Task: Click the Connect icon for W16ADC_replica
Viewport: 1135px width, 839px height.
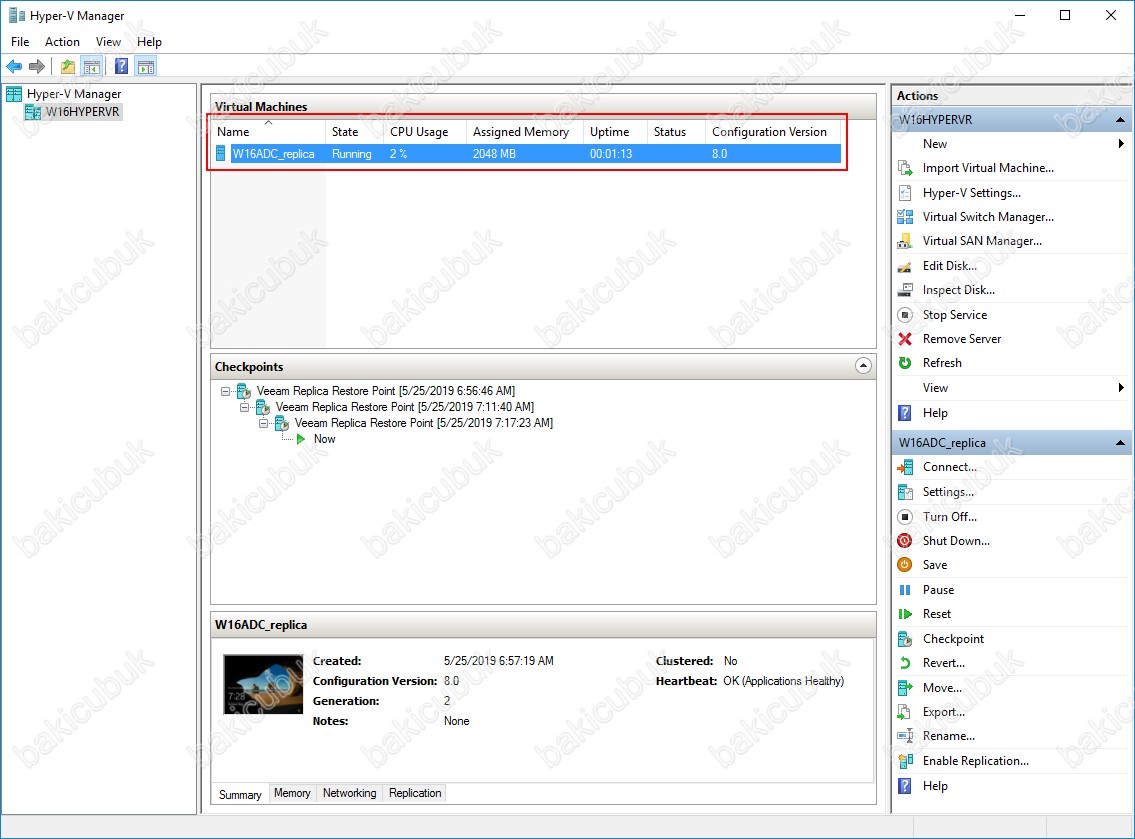Action: pos(905,467)
